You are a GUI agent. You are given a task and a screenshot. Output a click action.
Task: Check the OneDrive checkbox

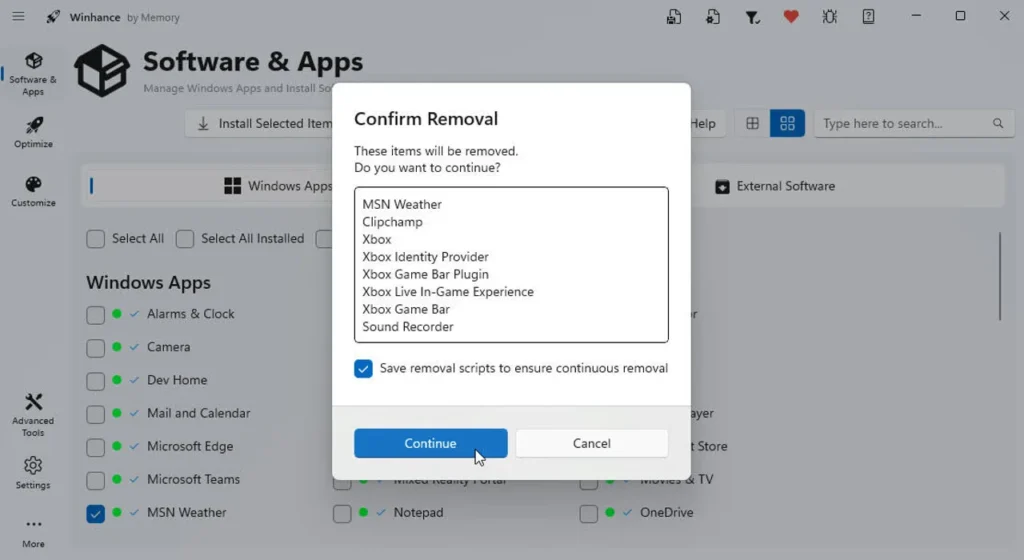click(588, 514)
